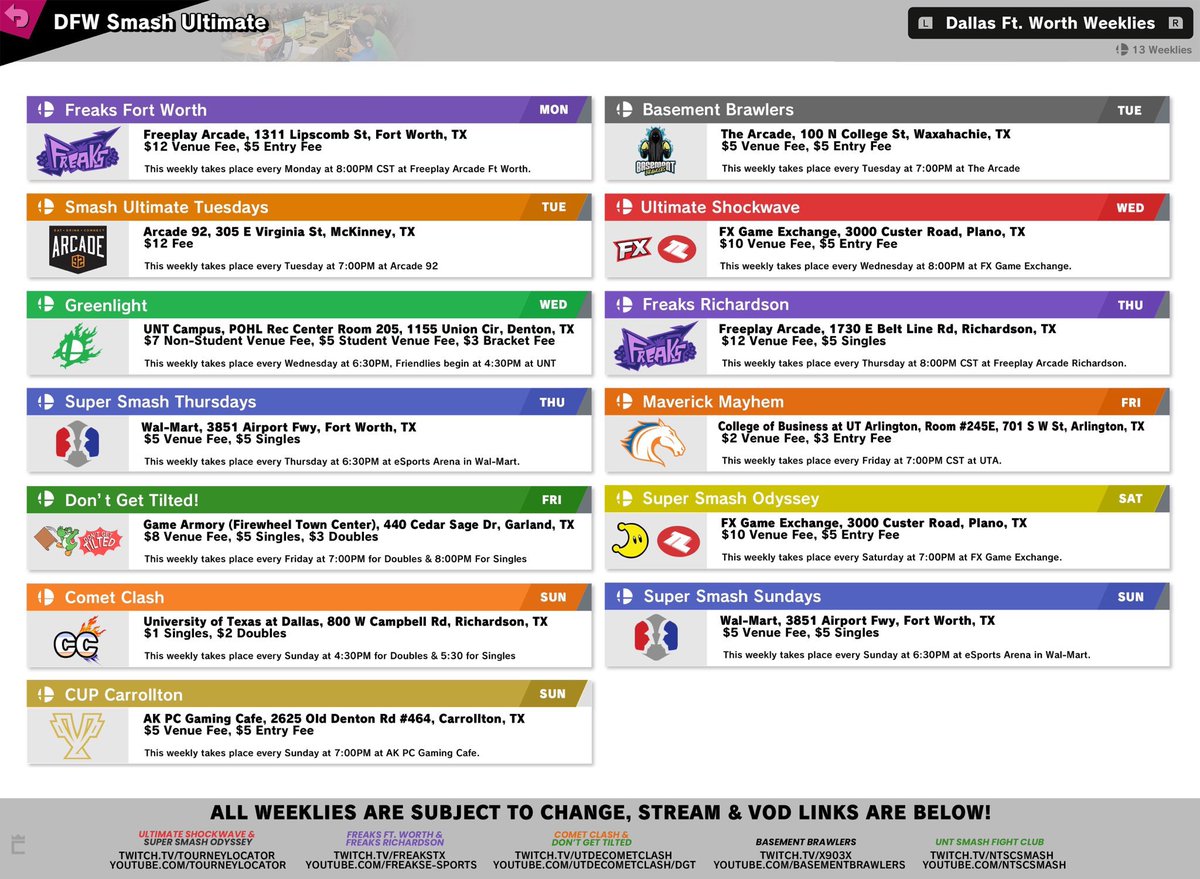Click the 13 Weeklies counter
Viewport: 1200px width, 879px height.
(1154, 49)
